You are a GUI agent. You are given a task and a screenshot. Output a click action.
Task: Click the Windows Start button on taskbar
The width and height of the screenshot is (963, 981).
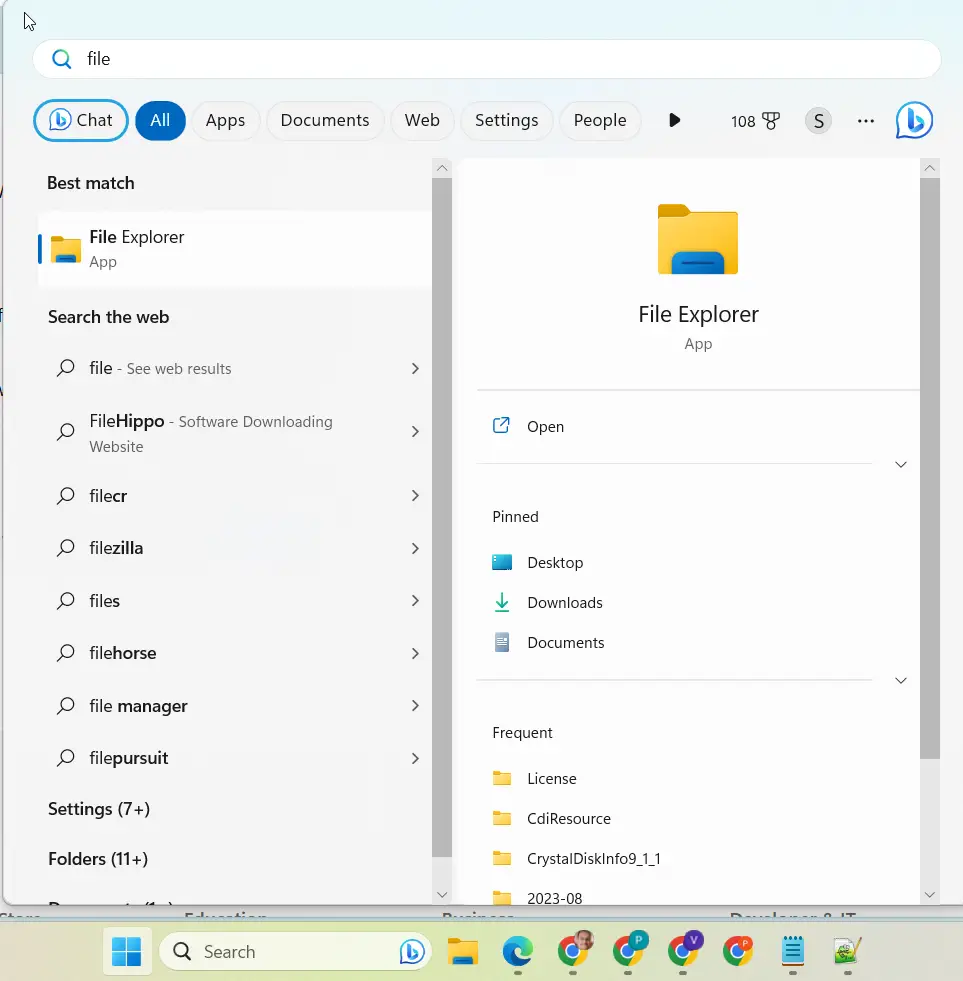coord(126,952)
